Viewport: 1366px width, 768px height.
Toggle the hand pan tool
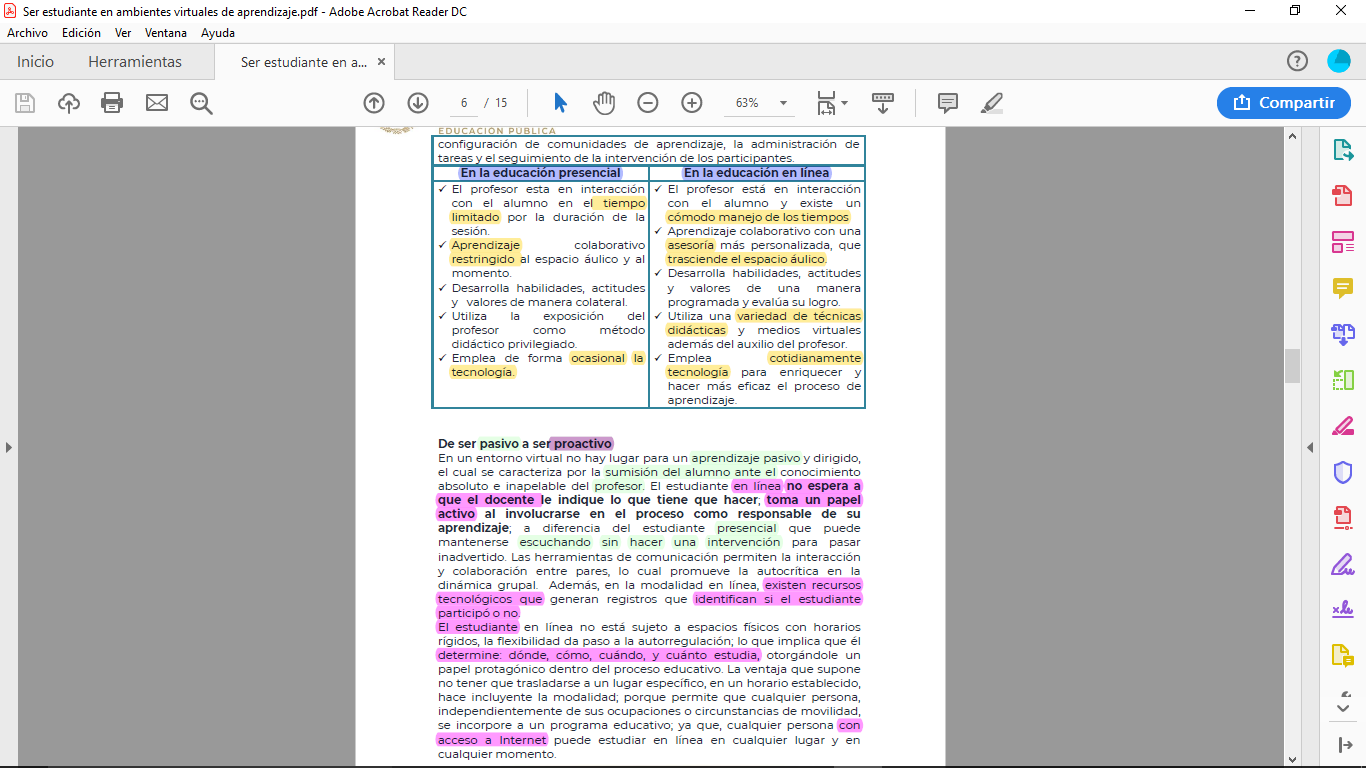[x=604, y=102]
